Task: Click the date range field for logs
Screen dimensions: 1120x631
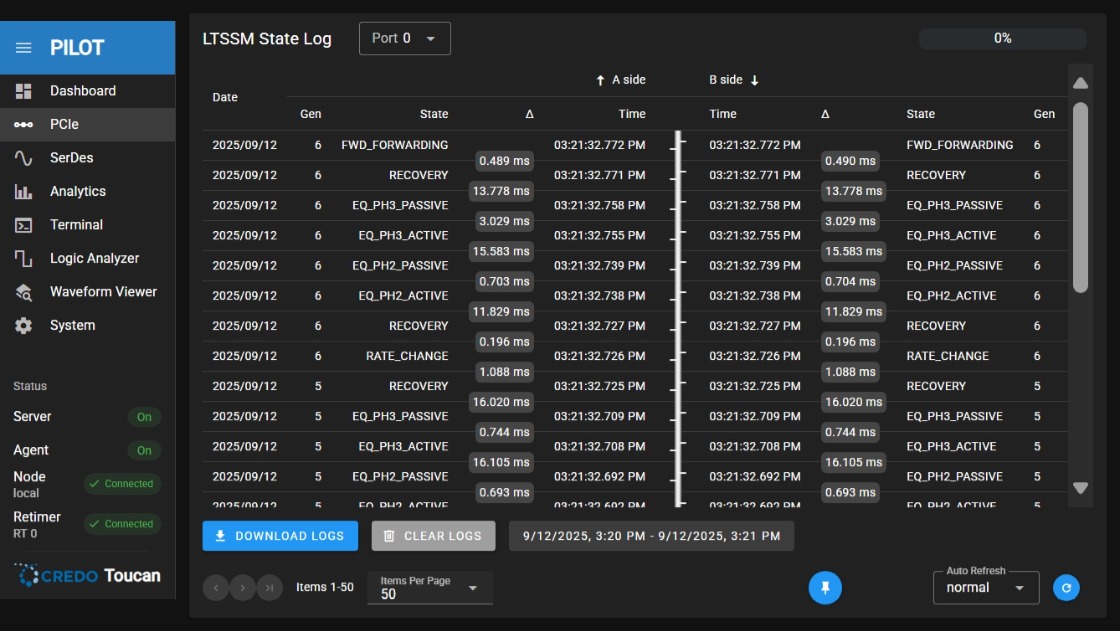Action: point(651,536)
